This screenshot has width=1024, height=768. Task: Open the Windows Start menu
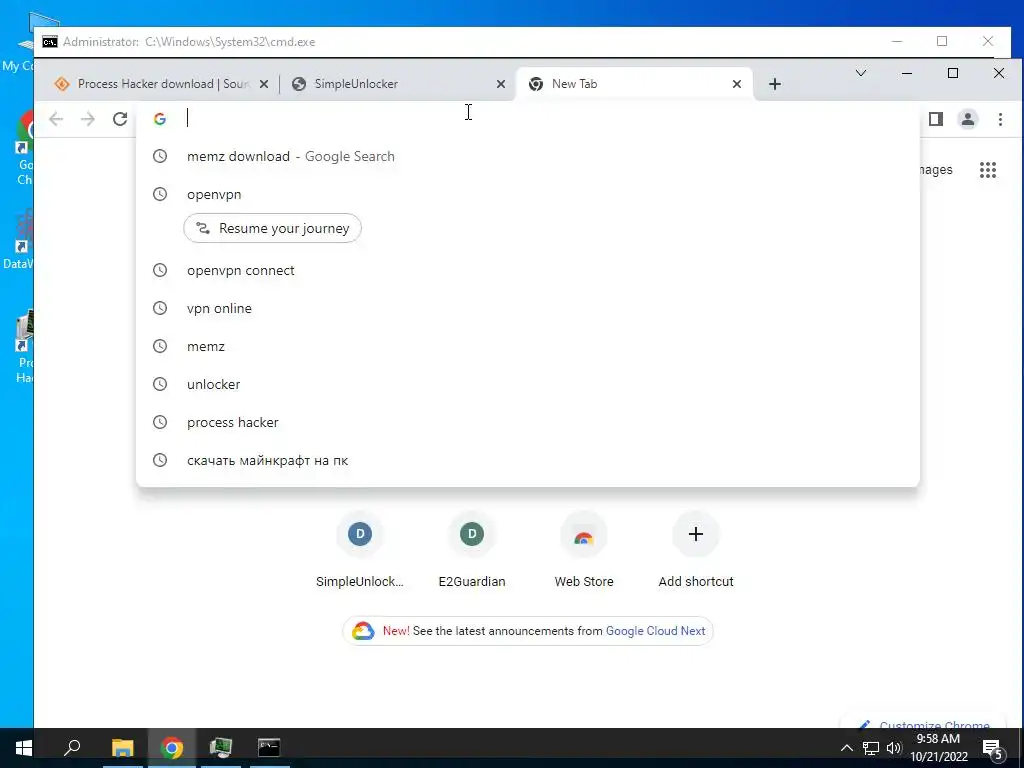pos(24,748)
